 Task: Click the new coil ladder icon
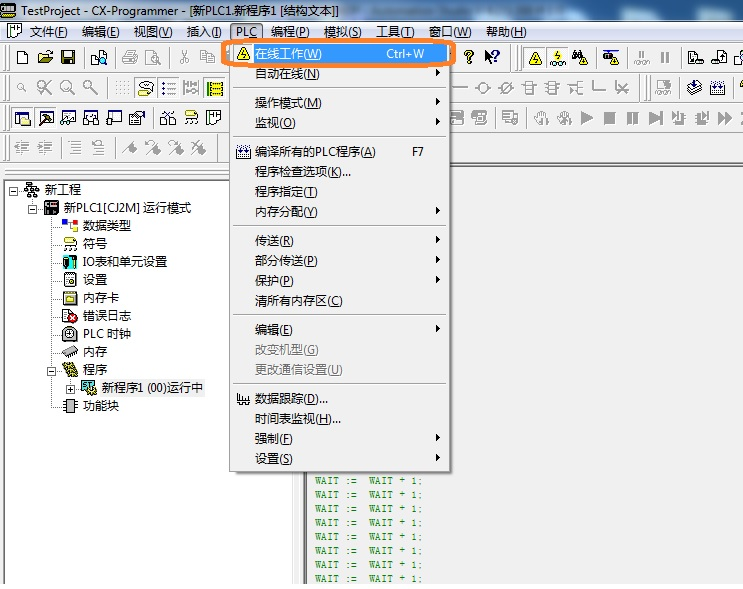click(x=483, y=88)
